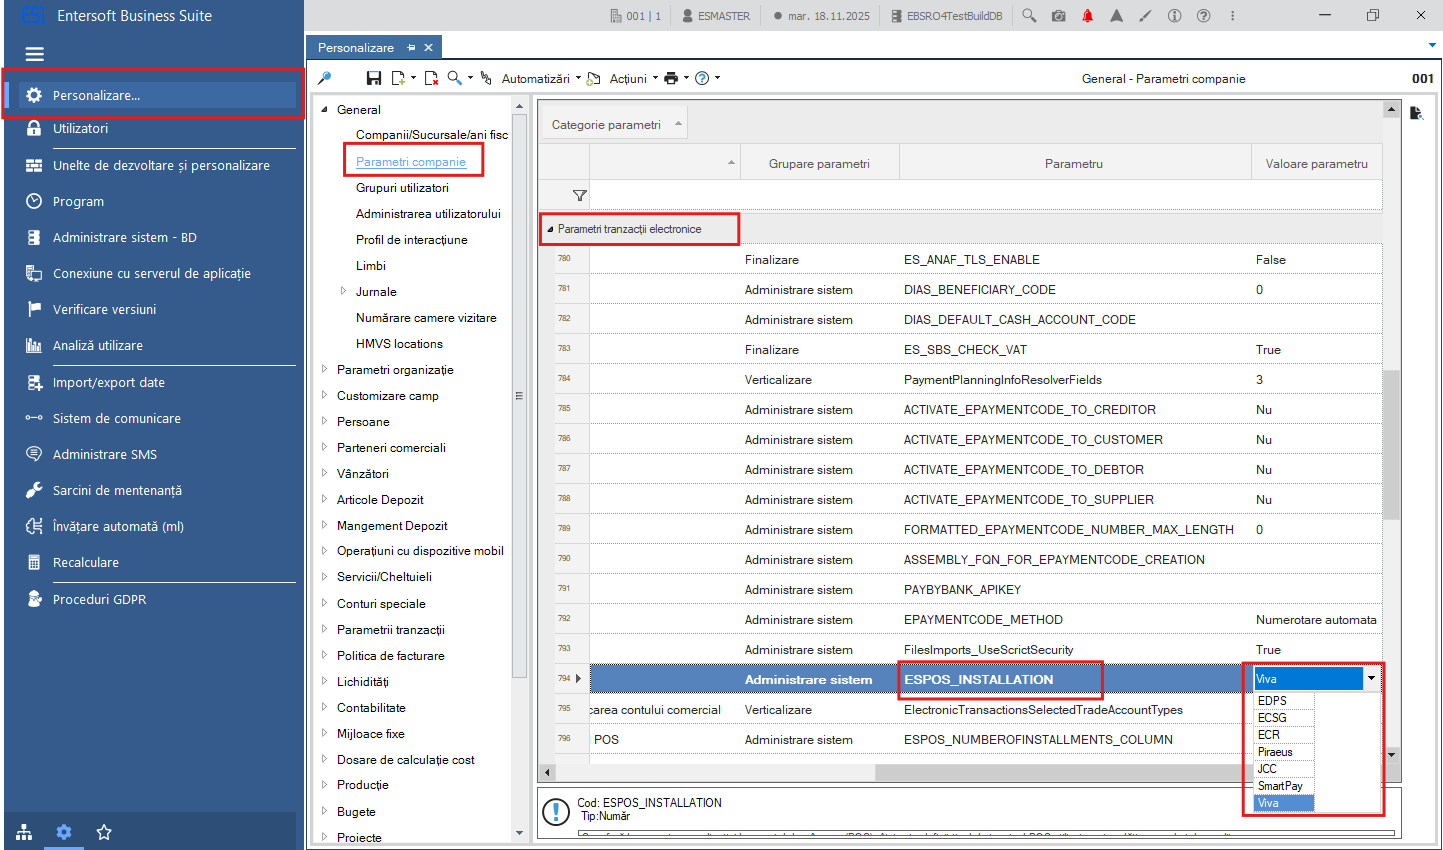
Task: Select Grupuri utilizatori tree item
Action: pyautogui.click(x=402, y=187)
